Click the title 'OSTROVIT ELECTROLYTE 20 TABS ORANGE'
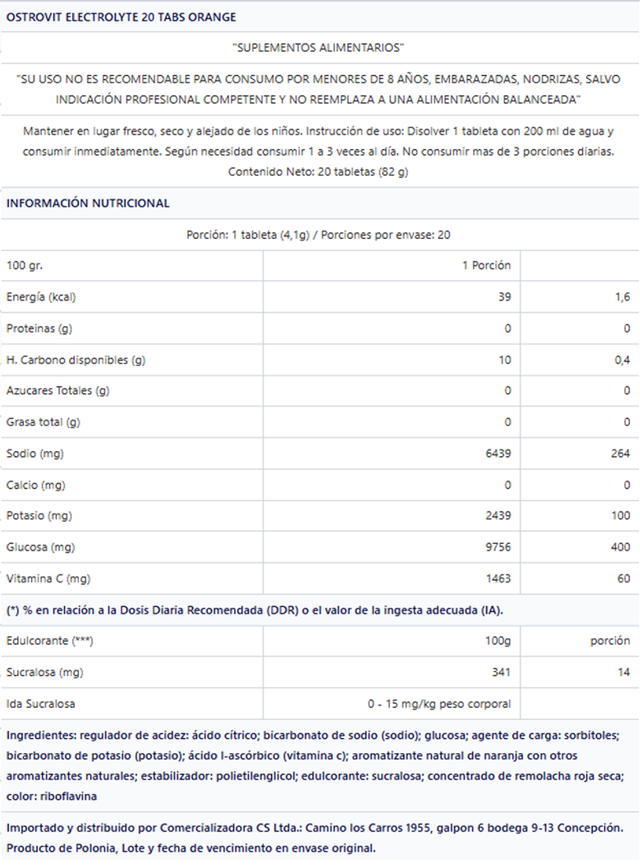The width and height of the screenshot is (640, 865). pyautogui.click(x=121, y=17)
